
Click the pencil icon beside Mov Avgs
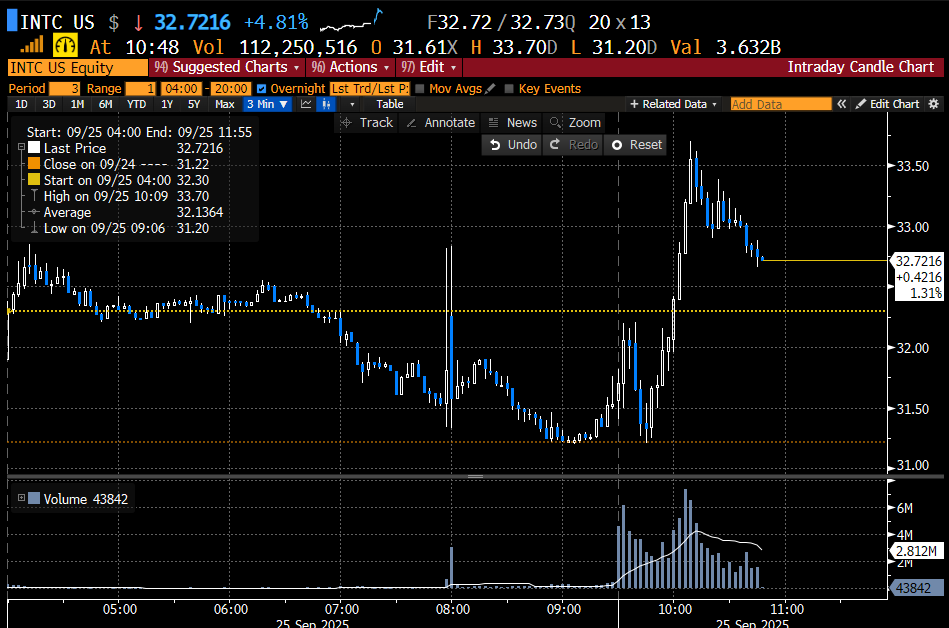(490, 88)
